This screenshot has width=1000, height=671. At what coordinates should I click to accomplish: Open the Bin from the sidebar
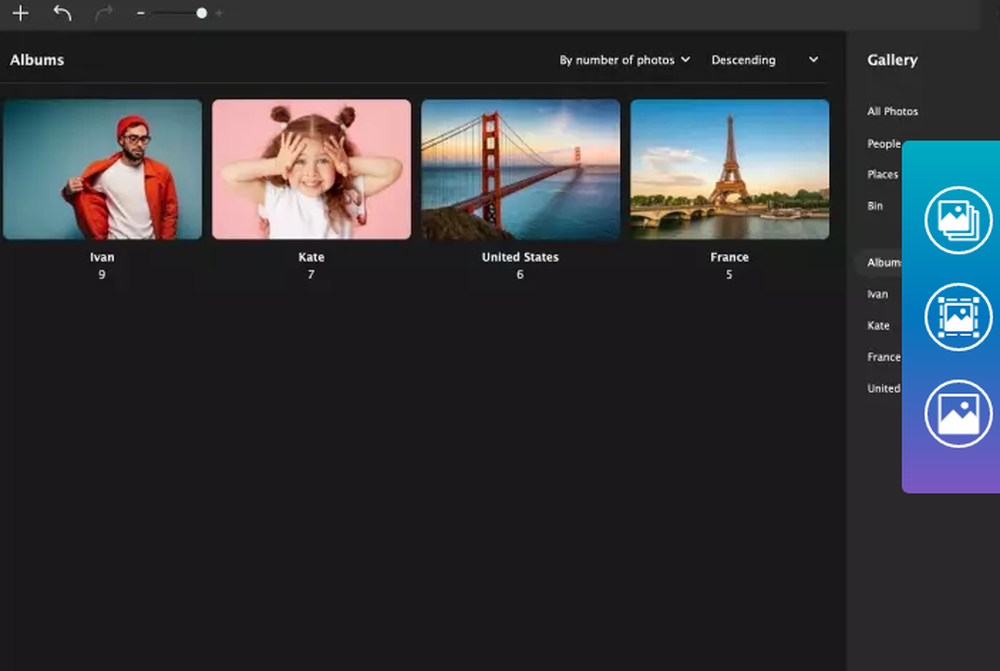click(875, 205)
